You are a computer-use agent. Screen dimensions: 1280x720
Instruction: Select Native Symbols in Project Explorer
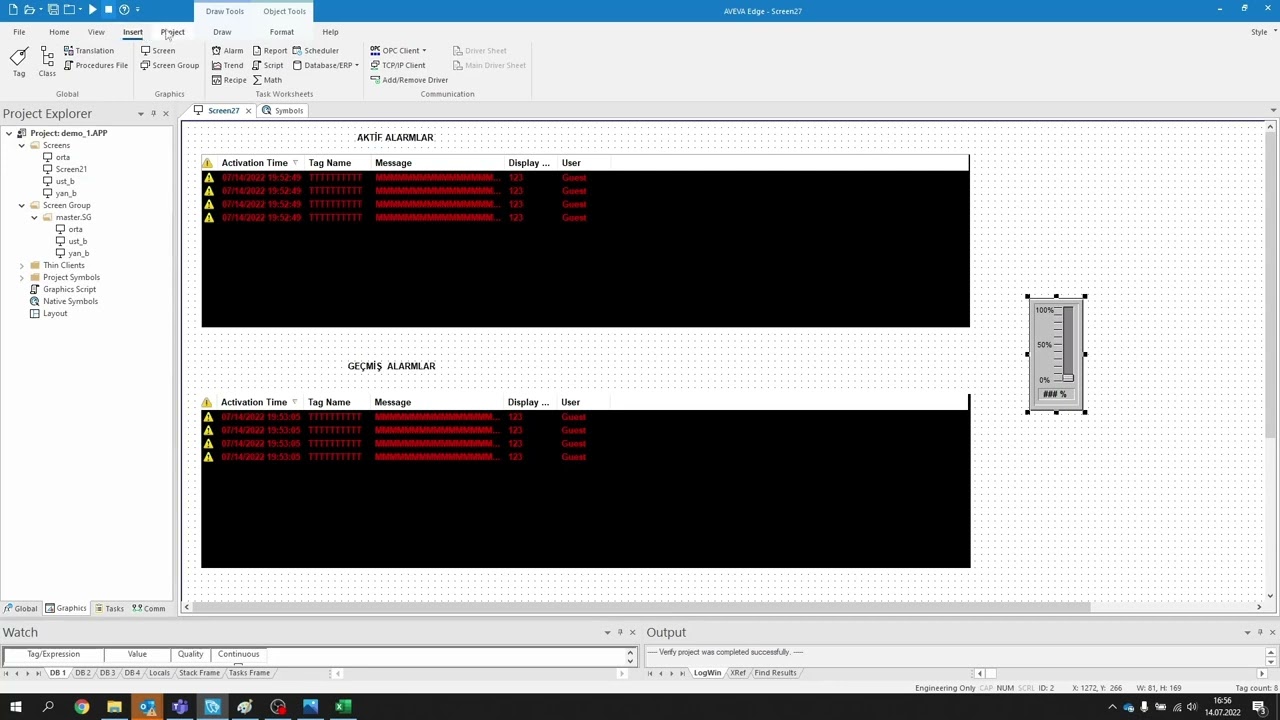click(x=70, y=301)
